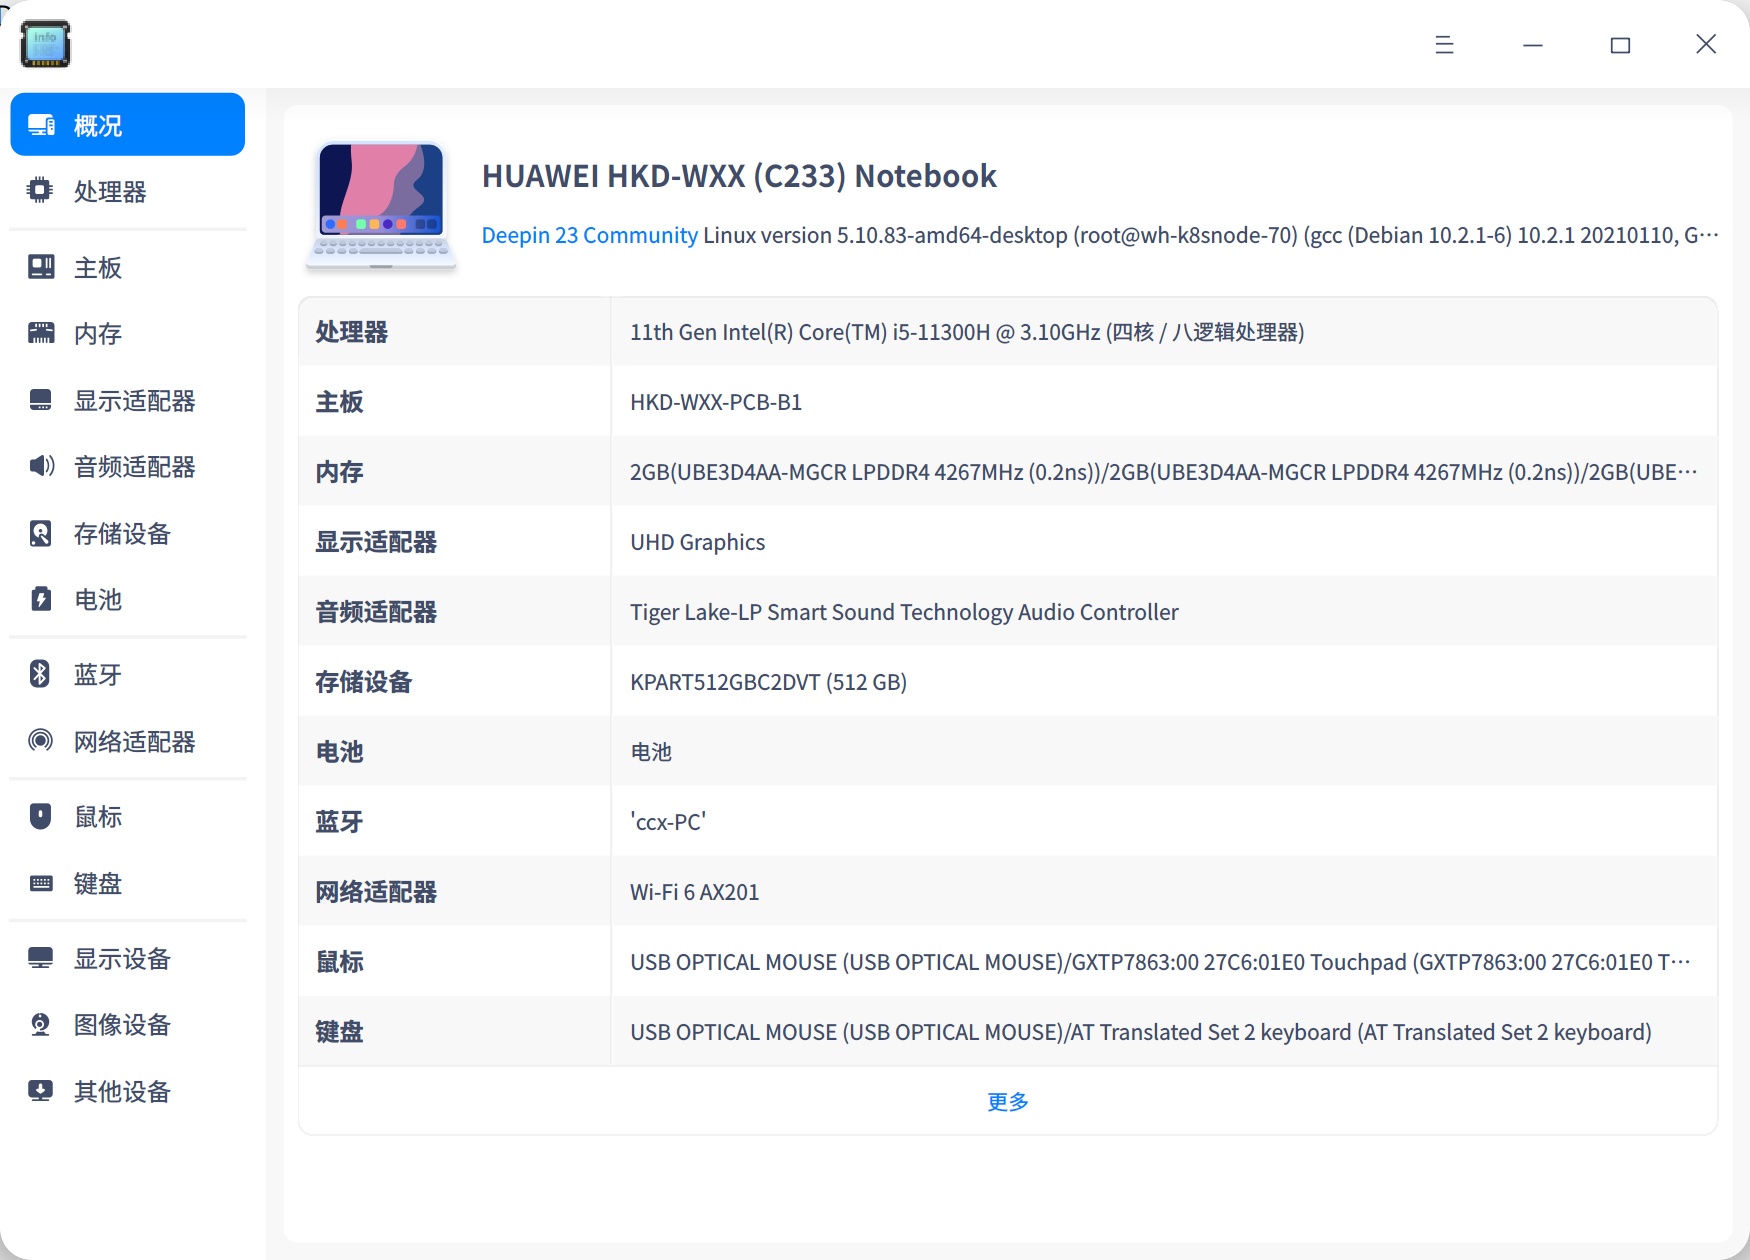Click the 蓝牙 row label in table
This screenshot has height=1260, width=1750.
point(340,822)
